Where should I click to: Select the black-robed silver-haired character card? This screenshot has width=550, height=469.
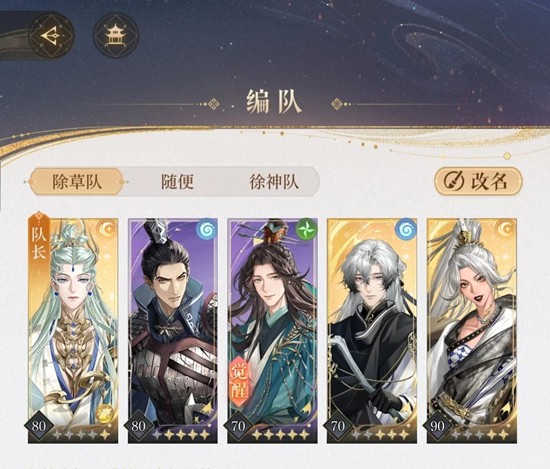click(372, 330)
